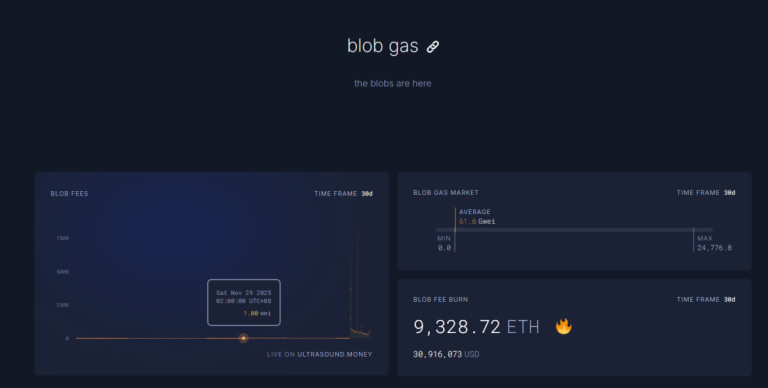Select the highlighted orange data point on chart
The image size is (768, 388).
243,338
